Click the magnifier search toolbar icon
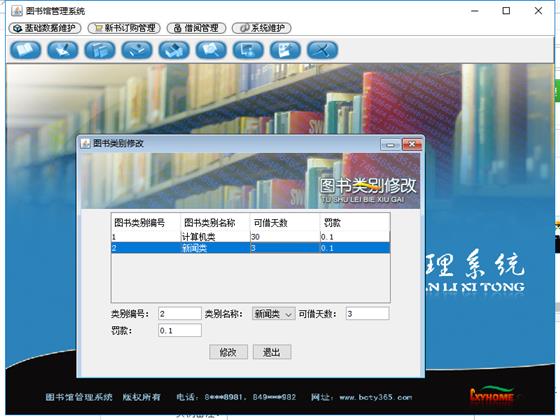560x420 pixels. point(211,50)
